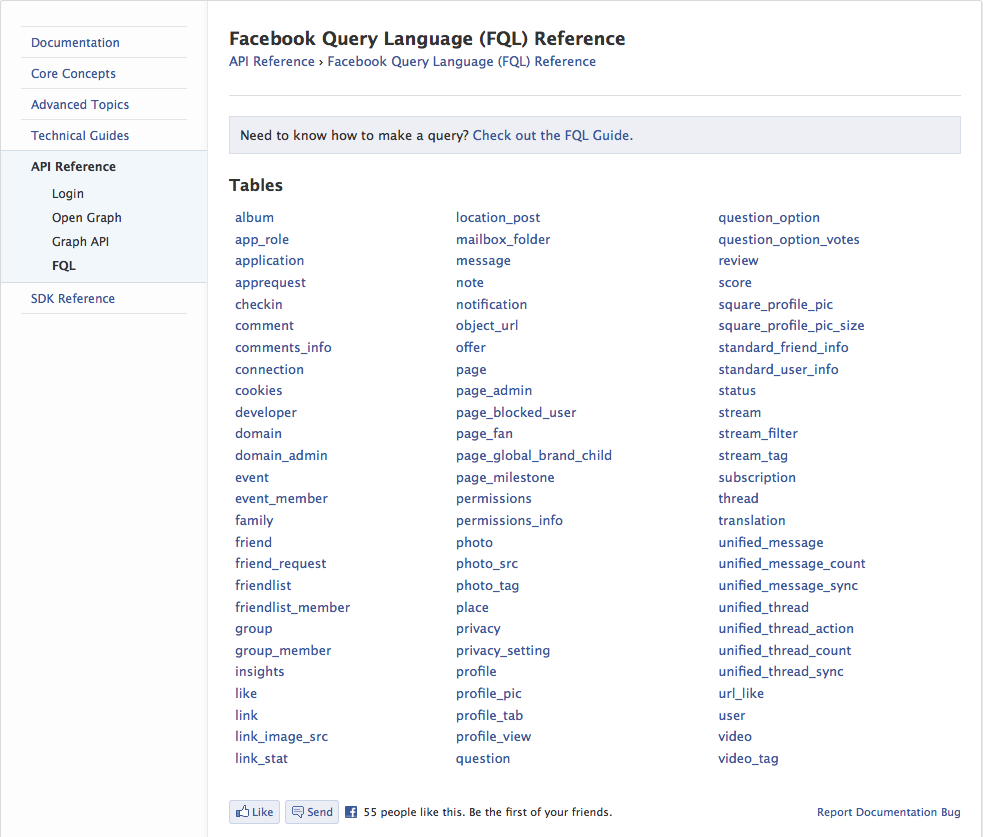The width and height of the screenshot is (983, 837).
Task: Open the score table link
Action: click(735, 283)
